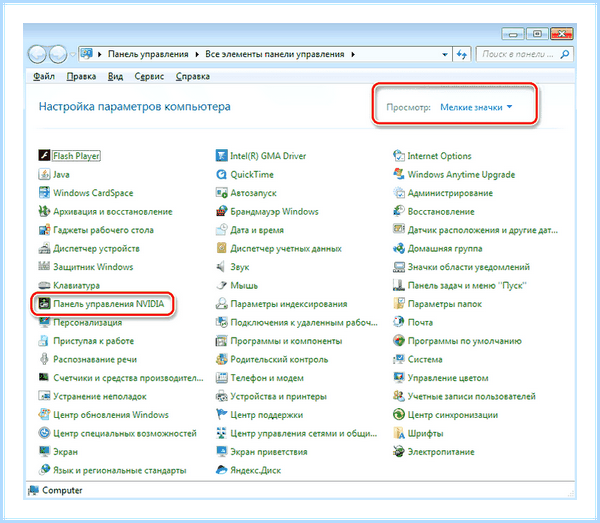Open Телефон и модем link
The image size is (600, 523).
coord(267,378)
